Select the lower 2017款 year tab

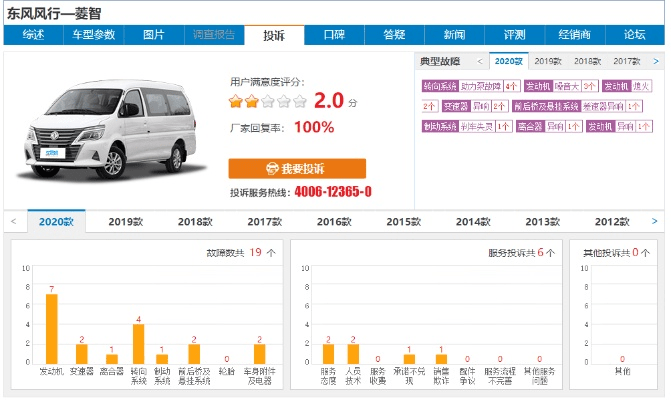click(x=265, y=222)
